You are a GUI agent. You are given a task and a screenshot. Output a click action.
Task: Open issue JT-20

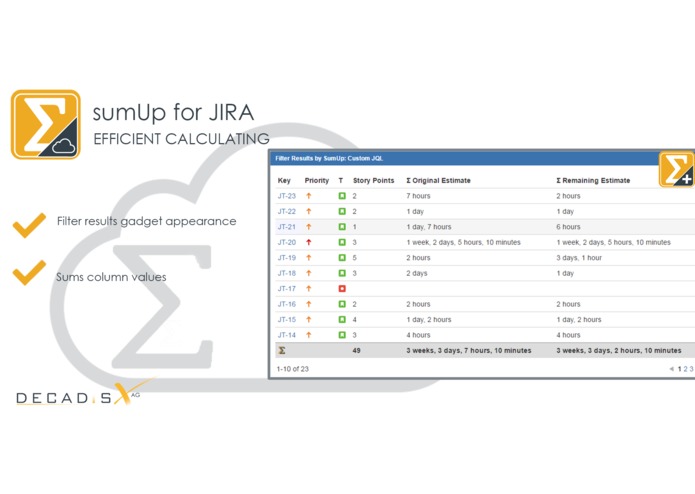coord(287,242)
